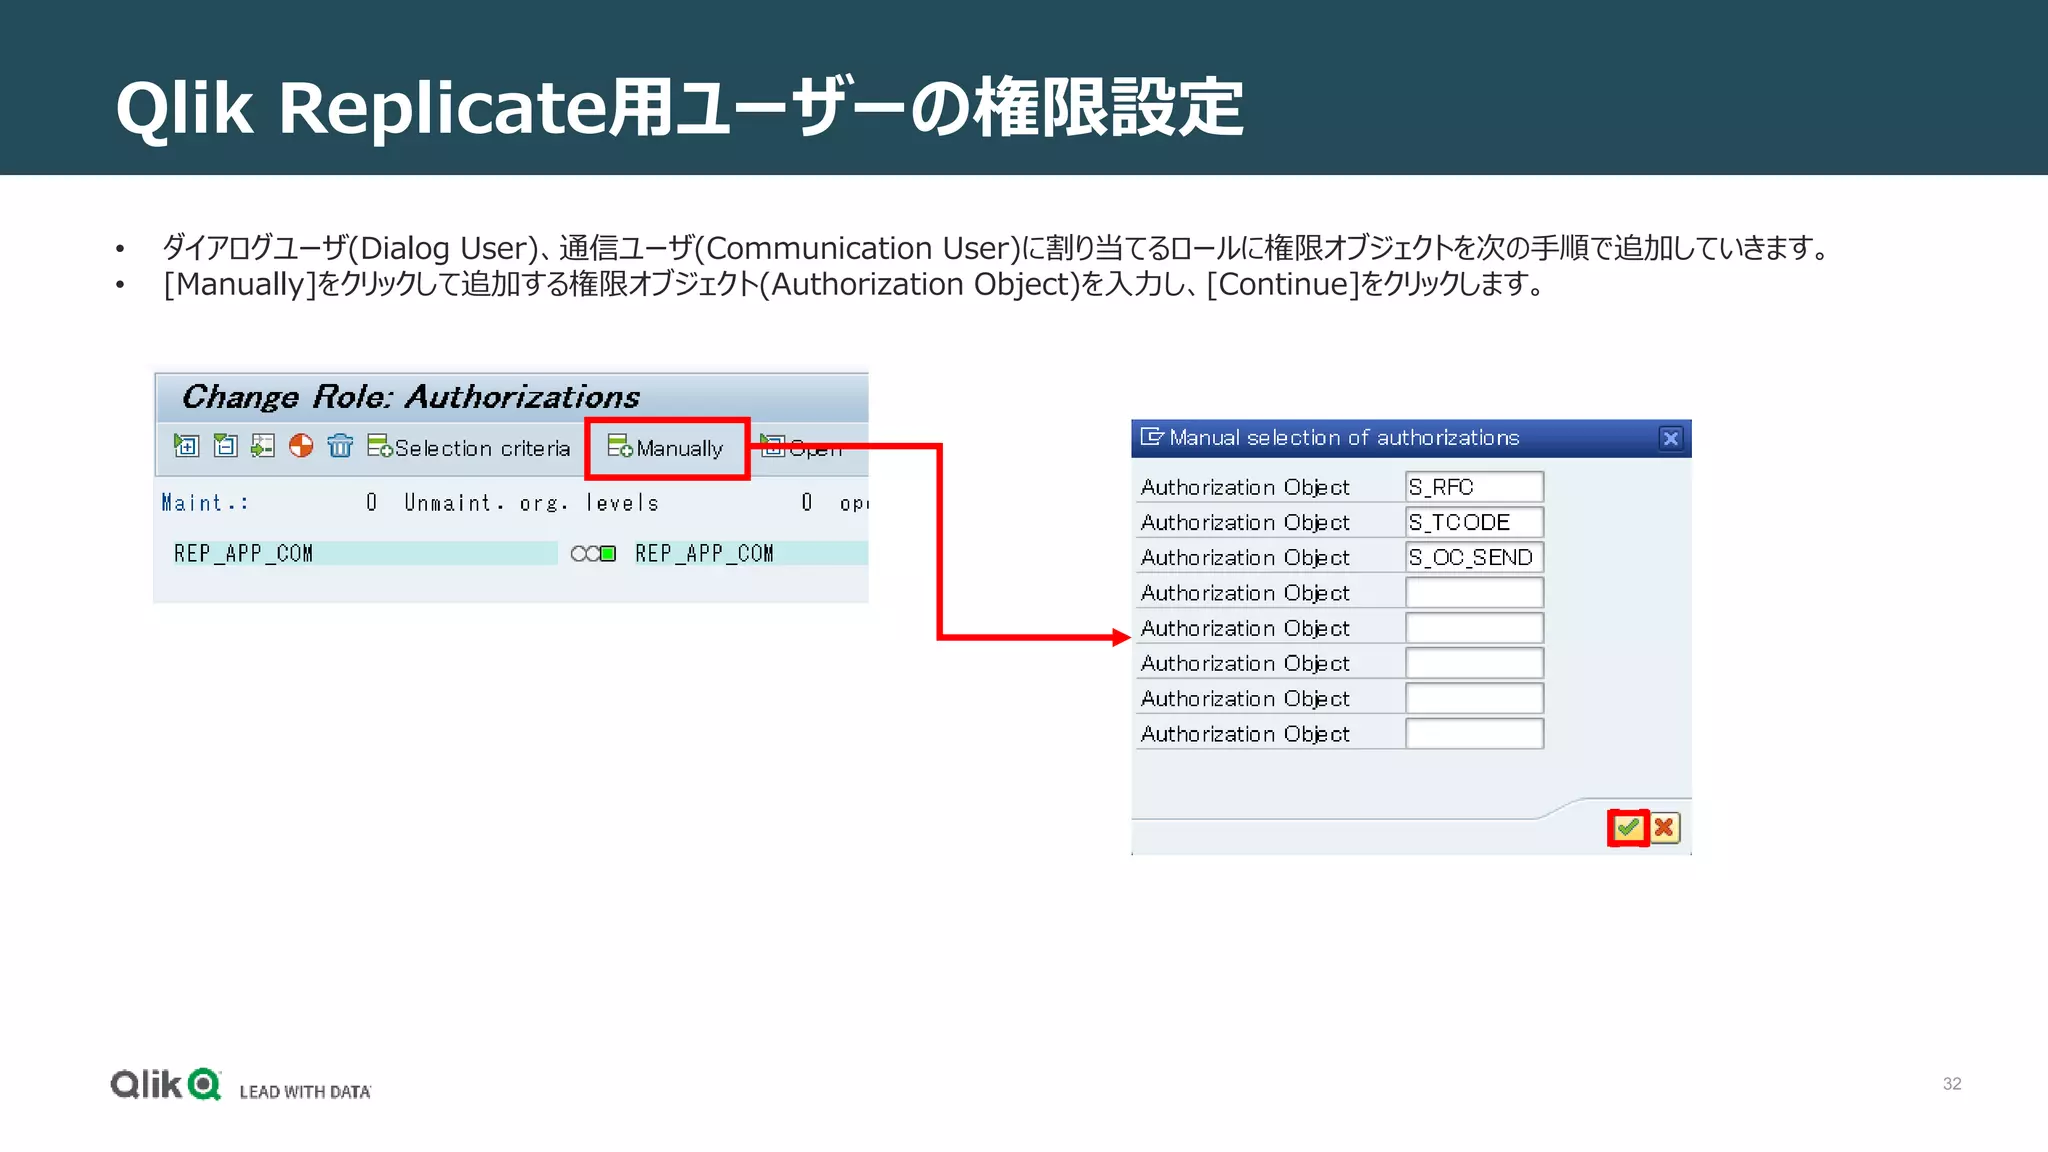Select the left REP_APP_COM role node
This screenshot has width=2048, height=1152.
365,553
